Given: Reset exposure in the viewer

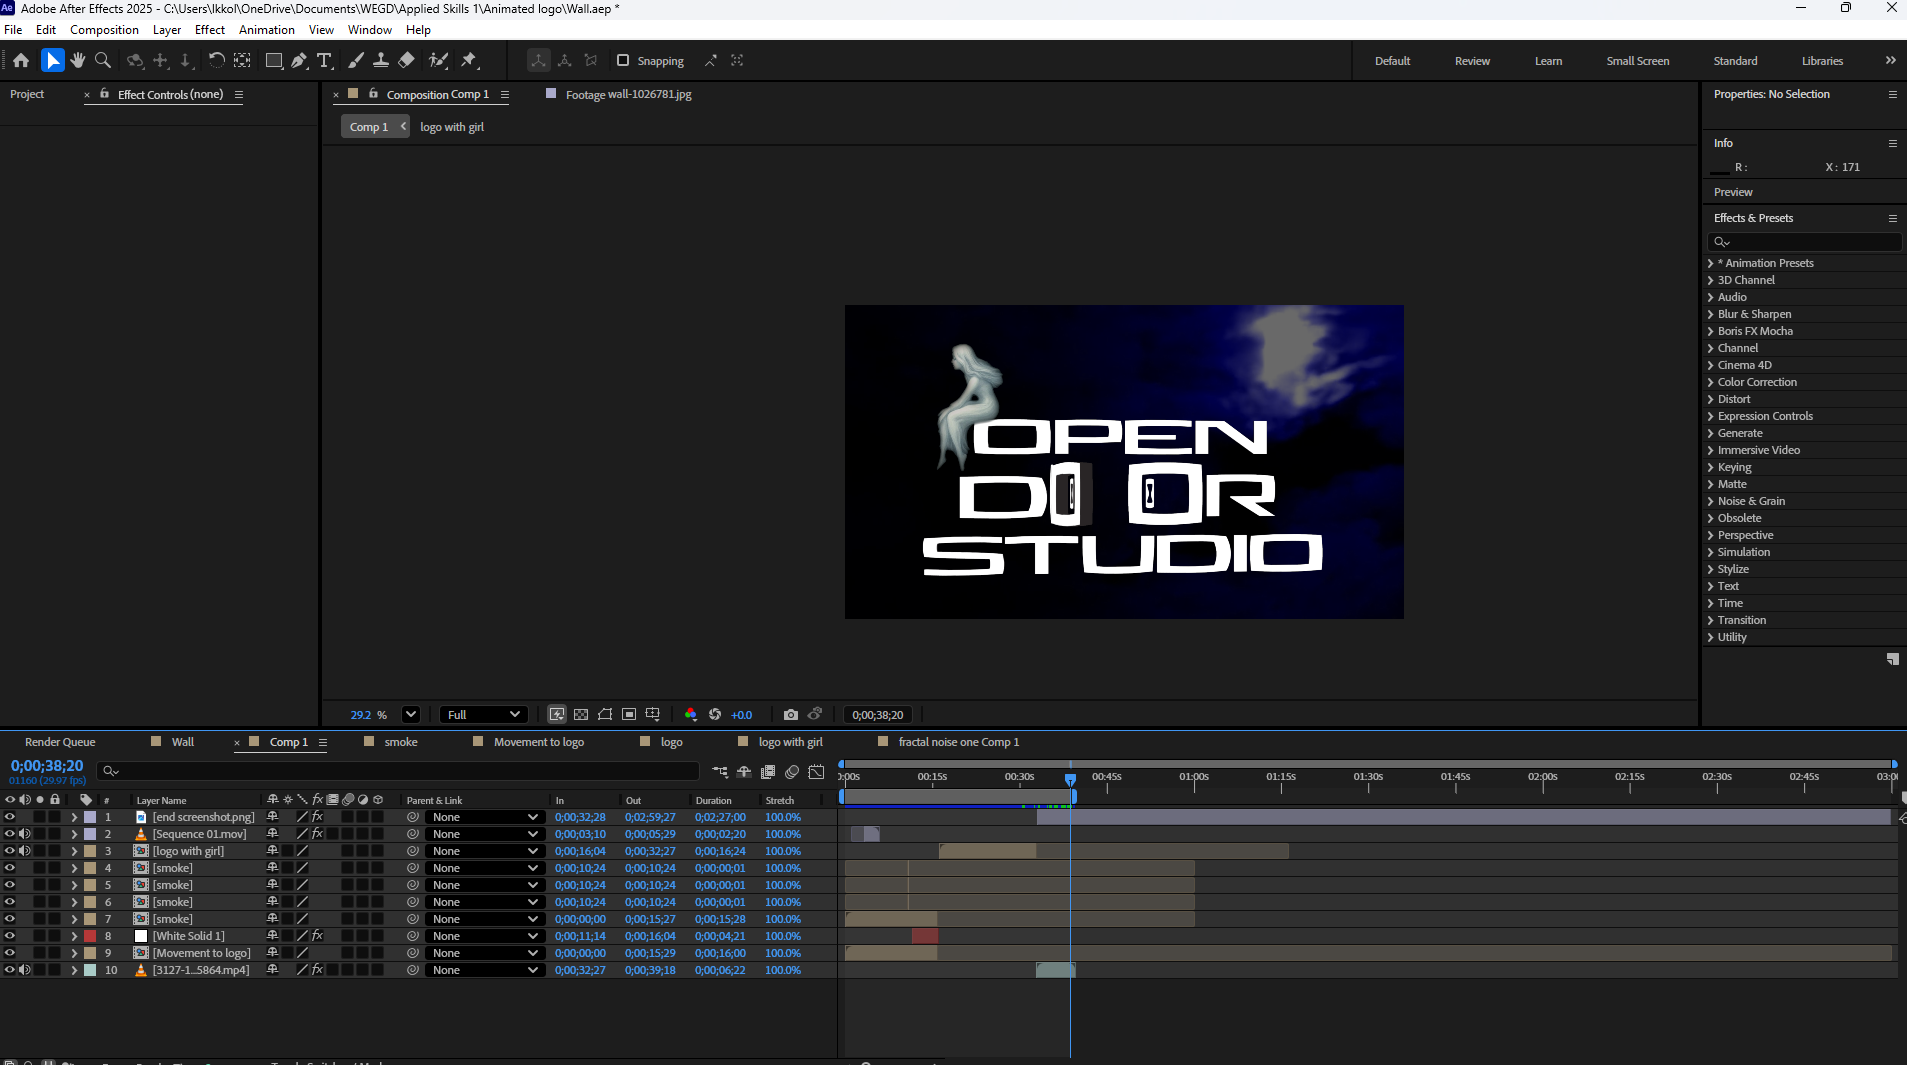Looking at the screenshot, I should pyautogui.click(x=715, y=714).
